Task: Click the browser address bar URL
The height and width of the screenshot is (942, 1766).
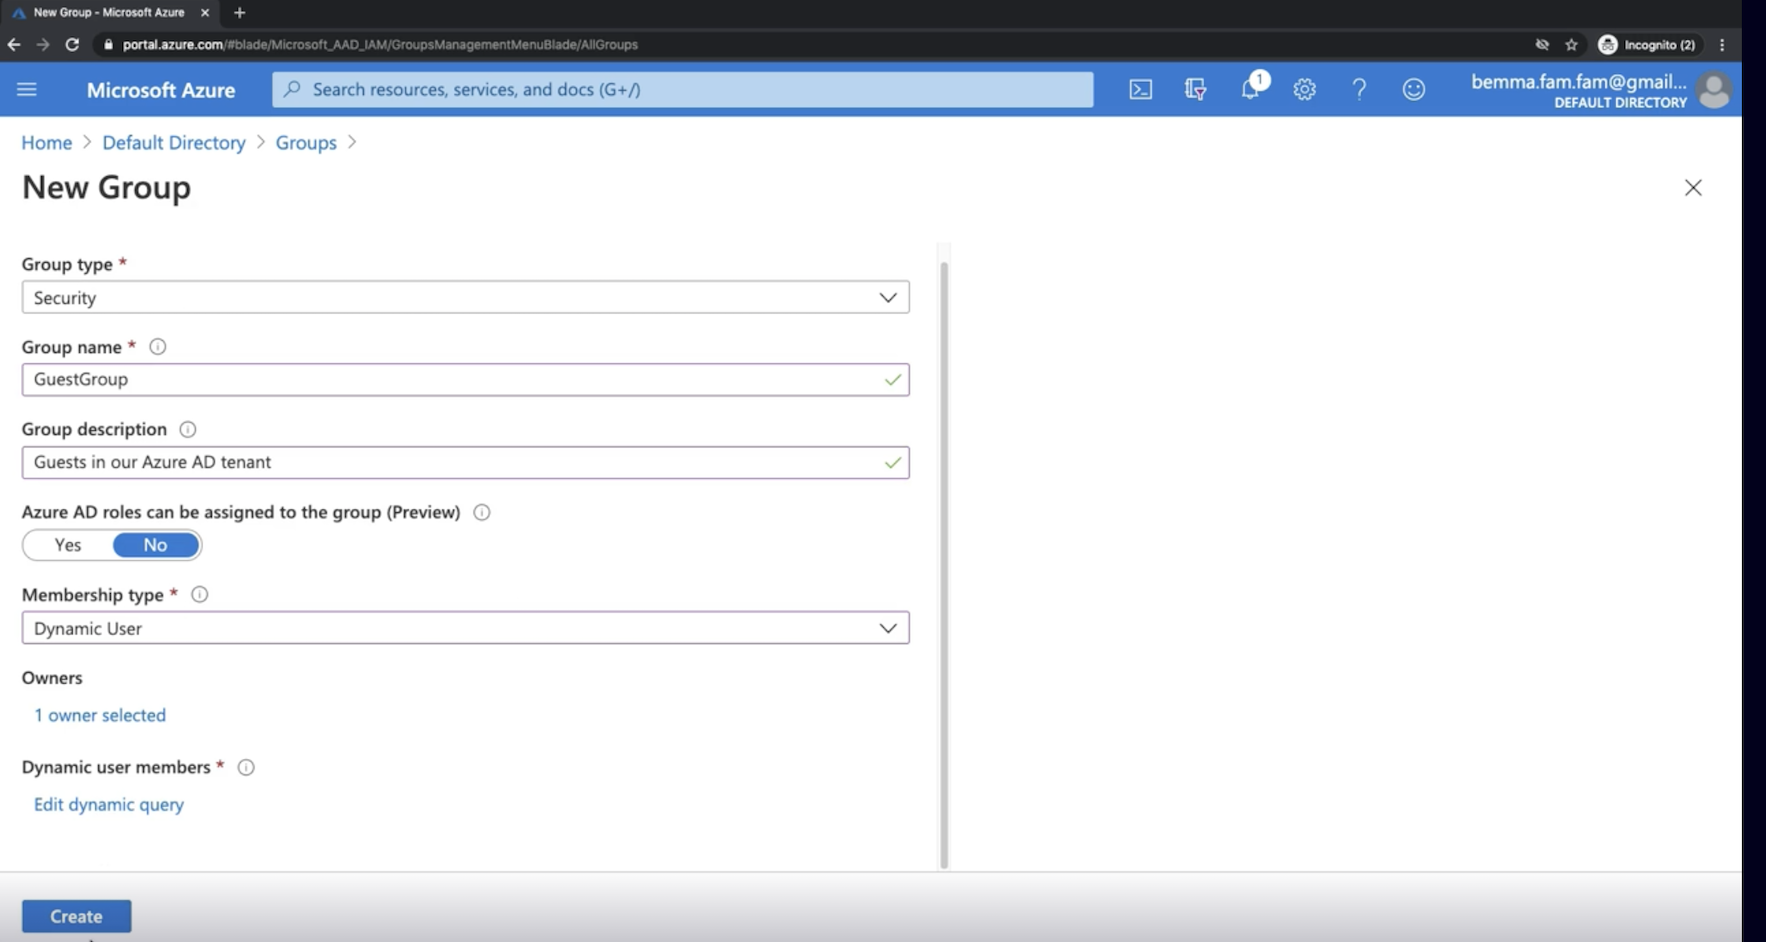Action: [380, 44]
